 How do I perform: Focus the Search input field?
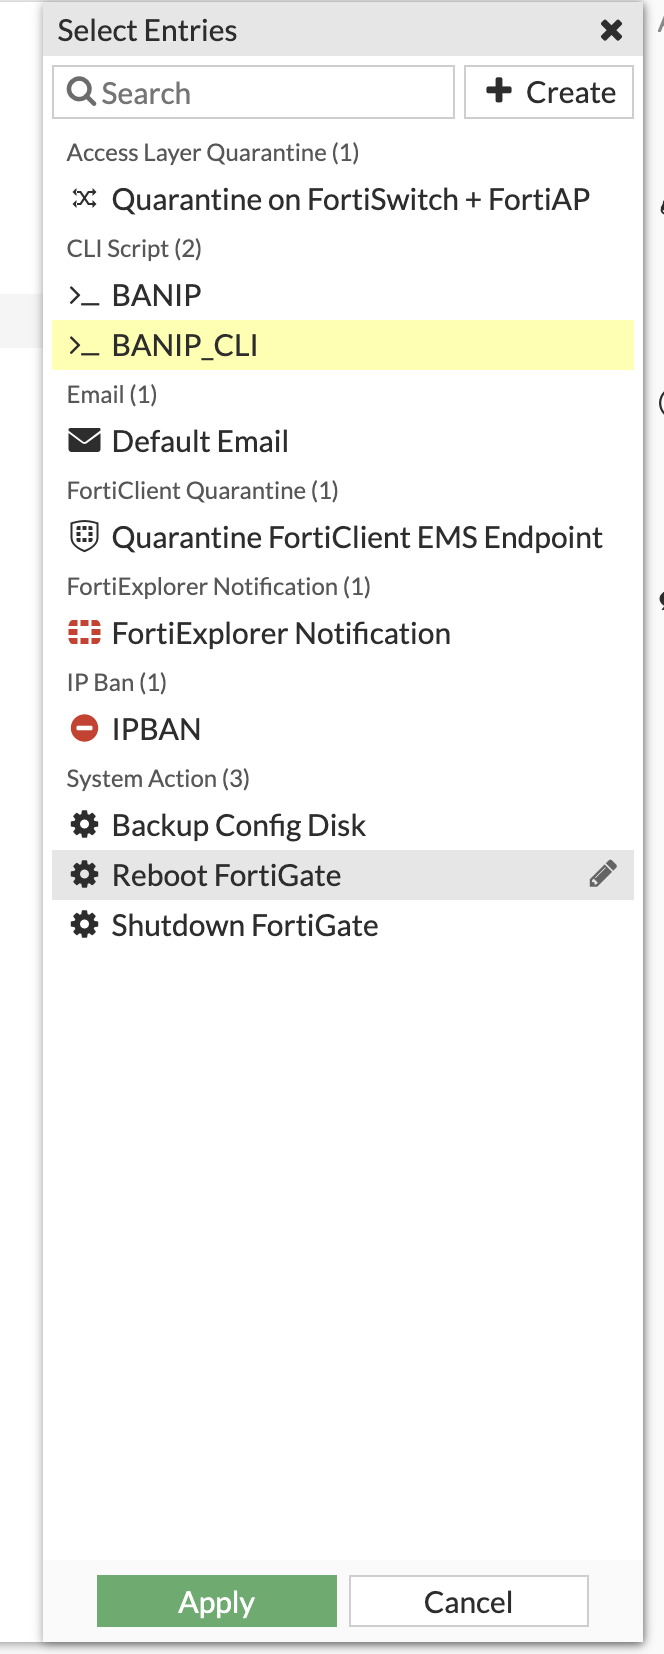[253, 92]
